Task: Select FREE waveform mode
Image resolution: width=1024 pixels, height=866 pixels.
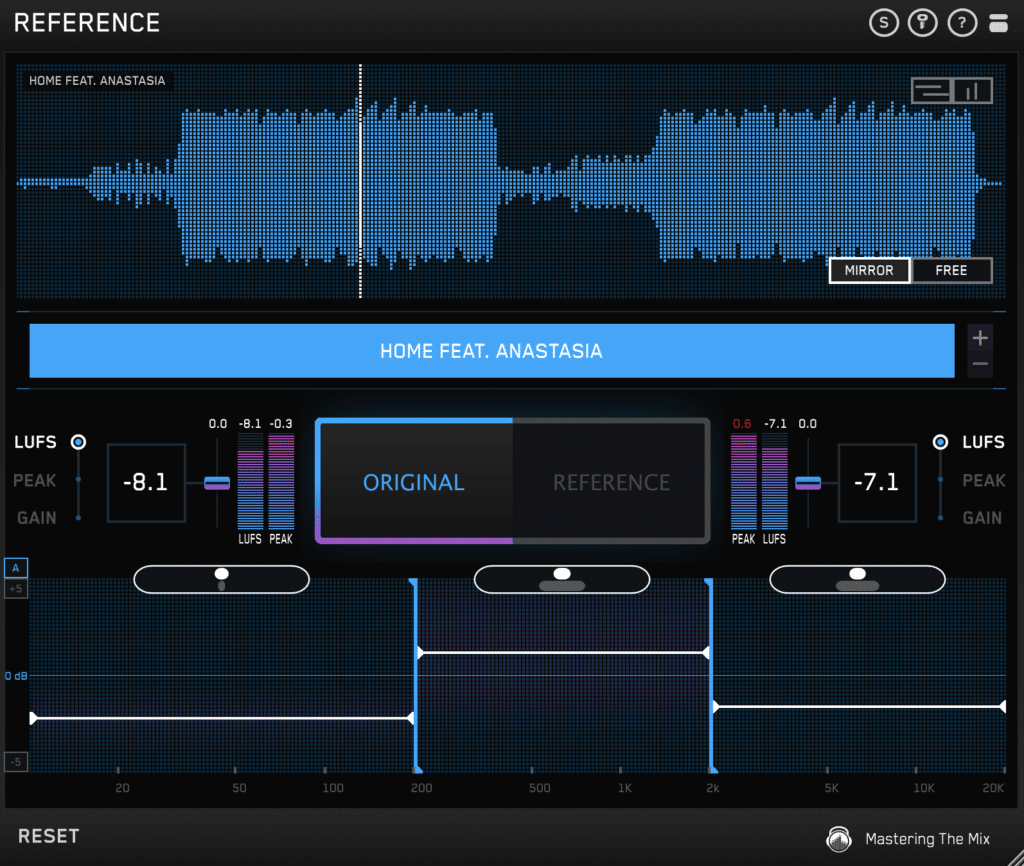Action: click(x=952, y=270)
